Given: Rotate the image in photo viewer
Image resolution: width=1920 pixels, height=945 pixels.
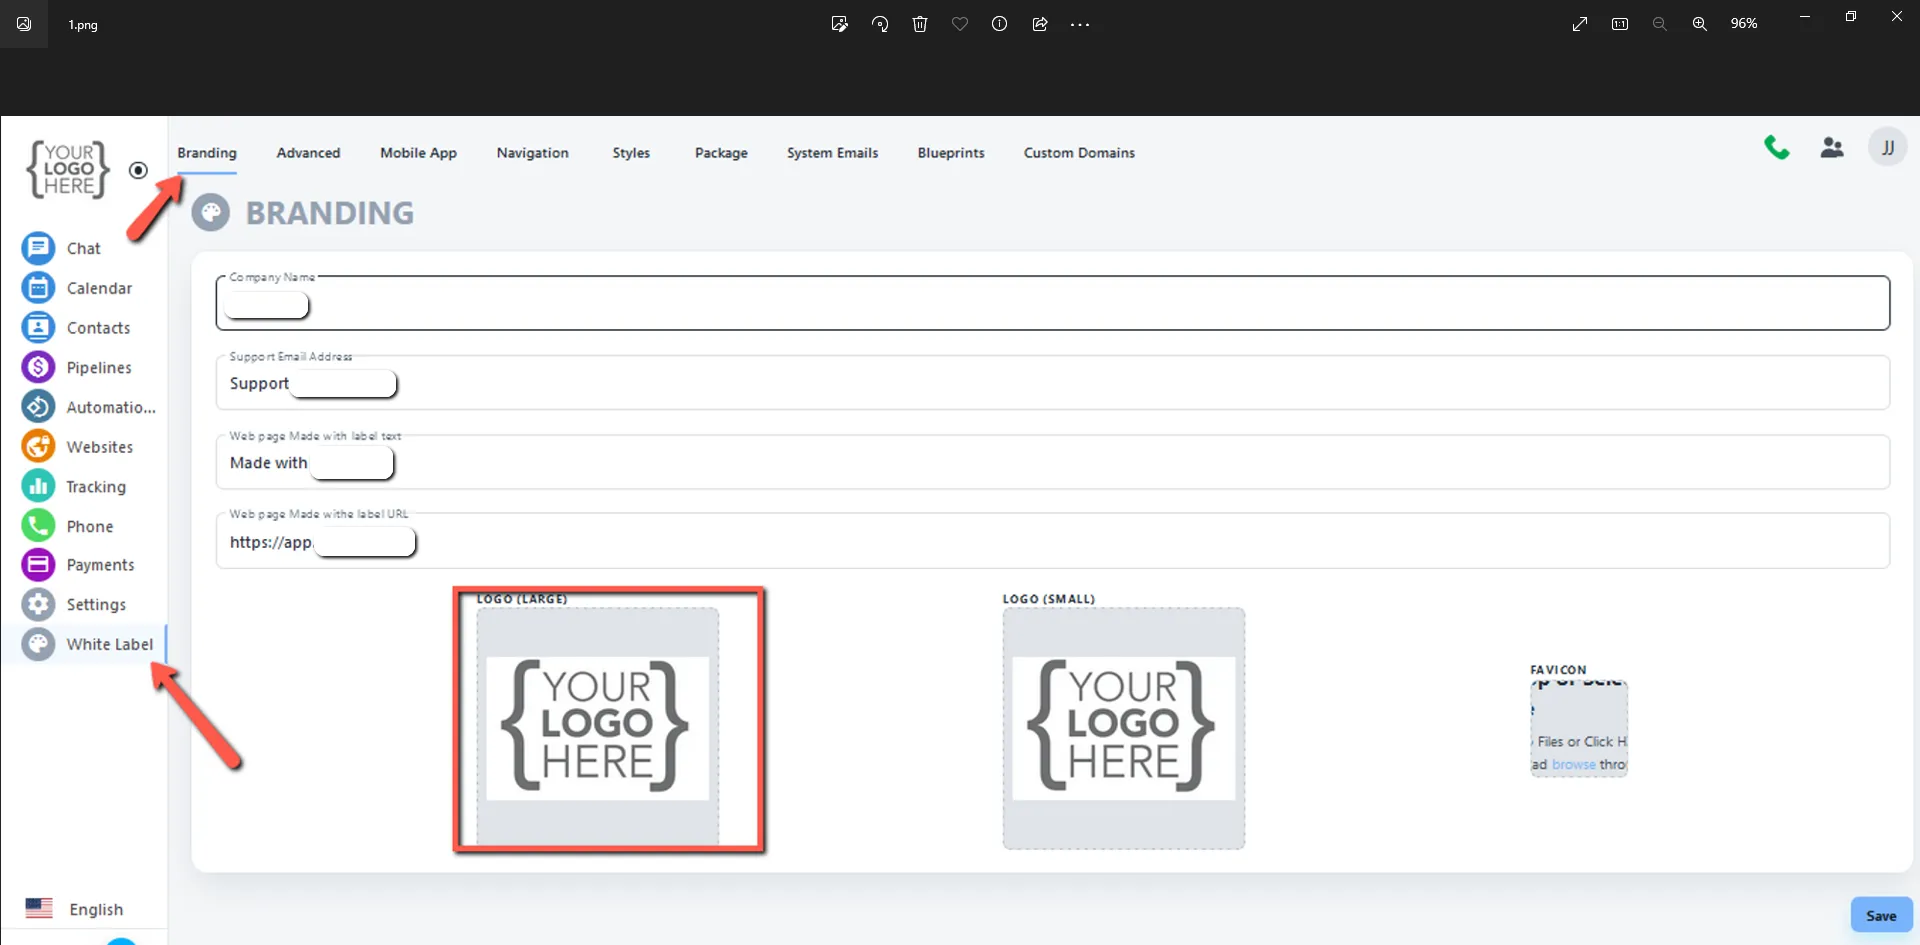Looking at the screenshot, I should coord(880,24).
